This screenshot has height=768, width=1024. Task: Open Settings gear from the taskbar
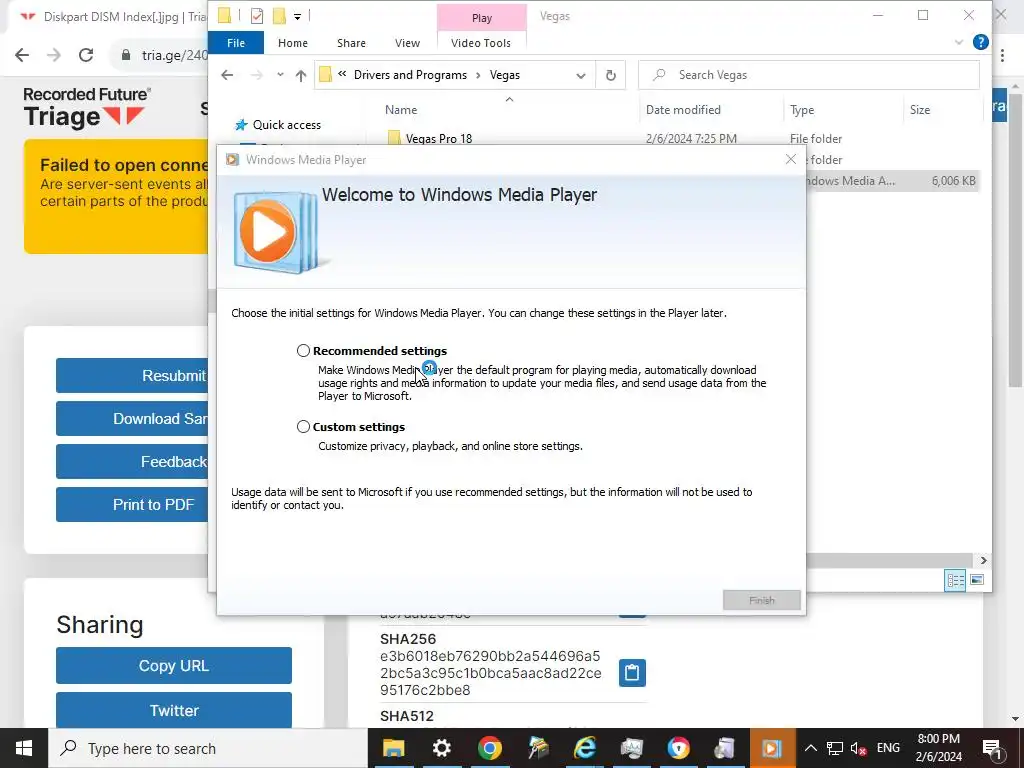[x=441, y=748]
